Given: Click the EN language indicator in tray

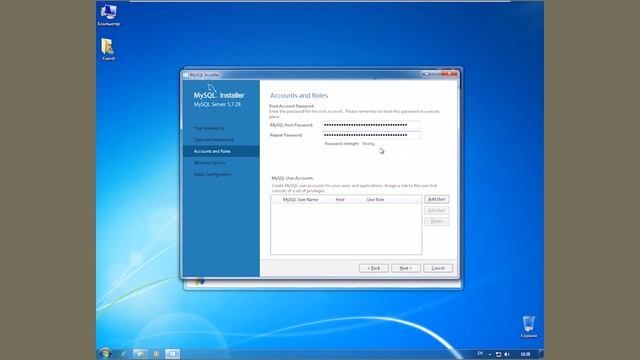Looking at the screenshot, I should (480, 353).
